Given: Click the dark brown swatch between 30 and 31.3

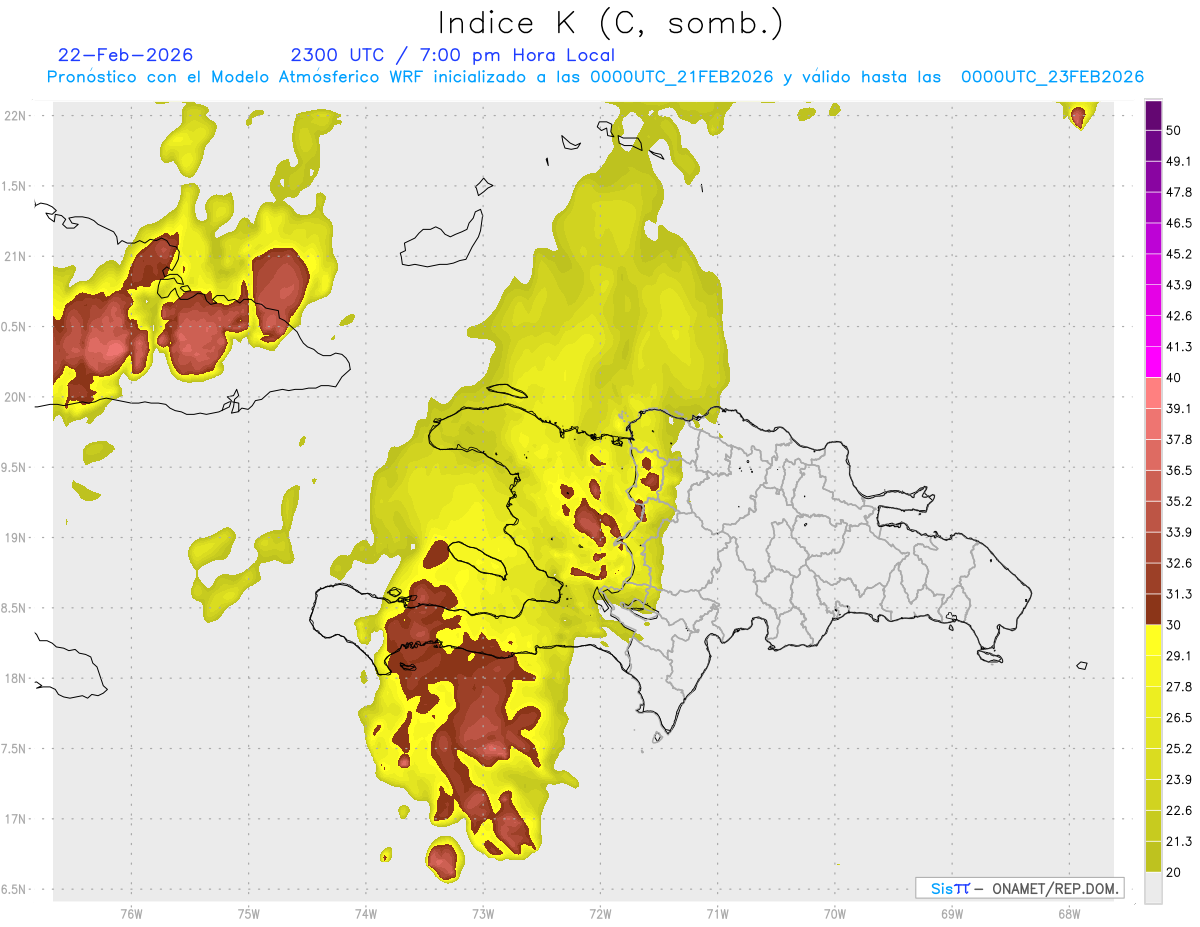Looking at the screenshot, I should 1153,609.
